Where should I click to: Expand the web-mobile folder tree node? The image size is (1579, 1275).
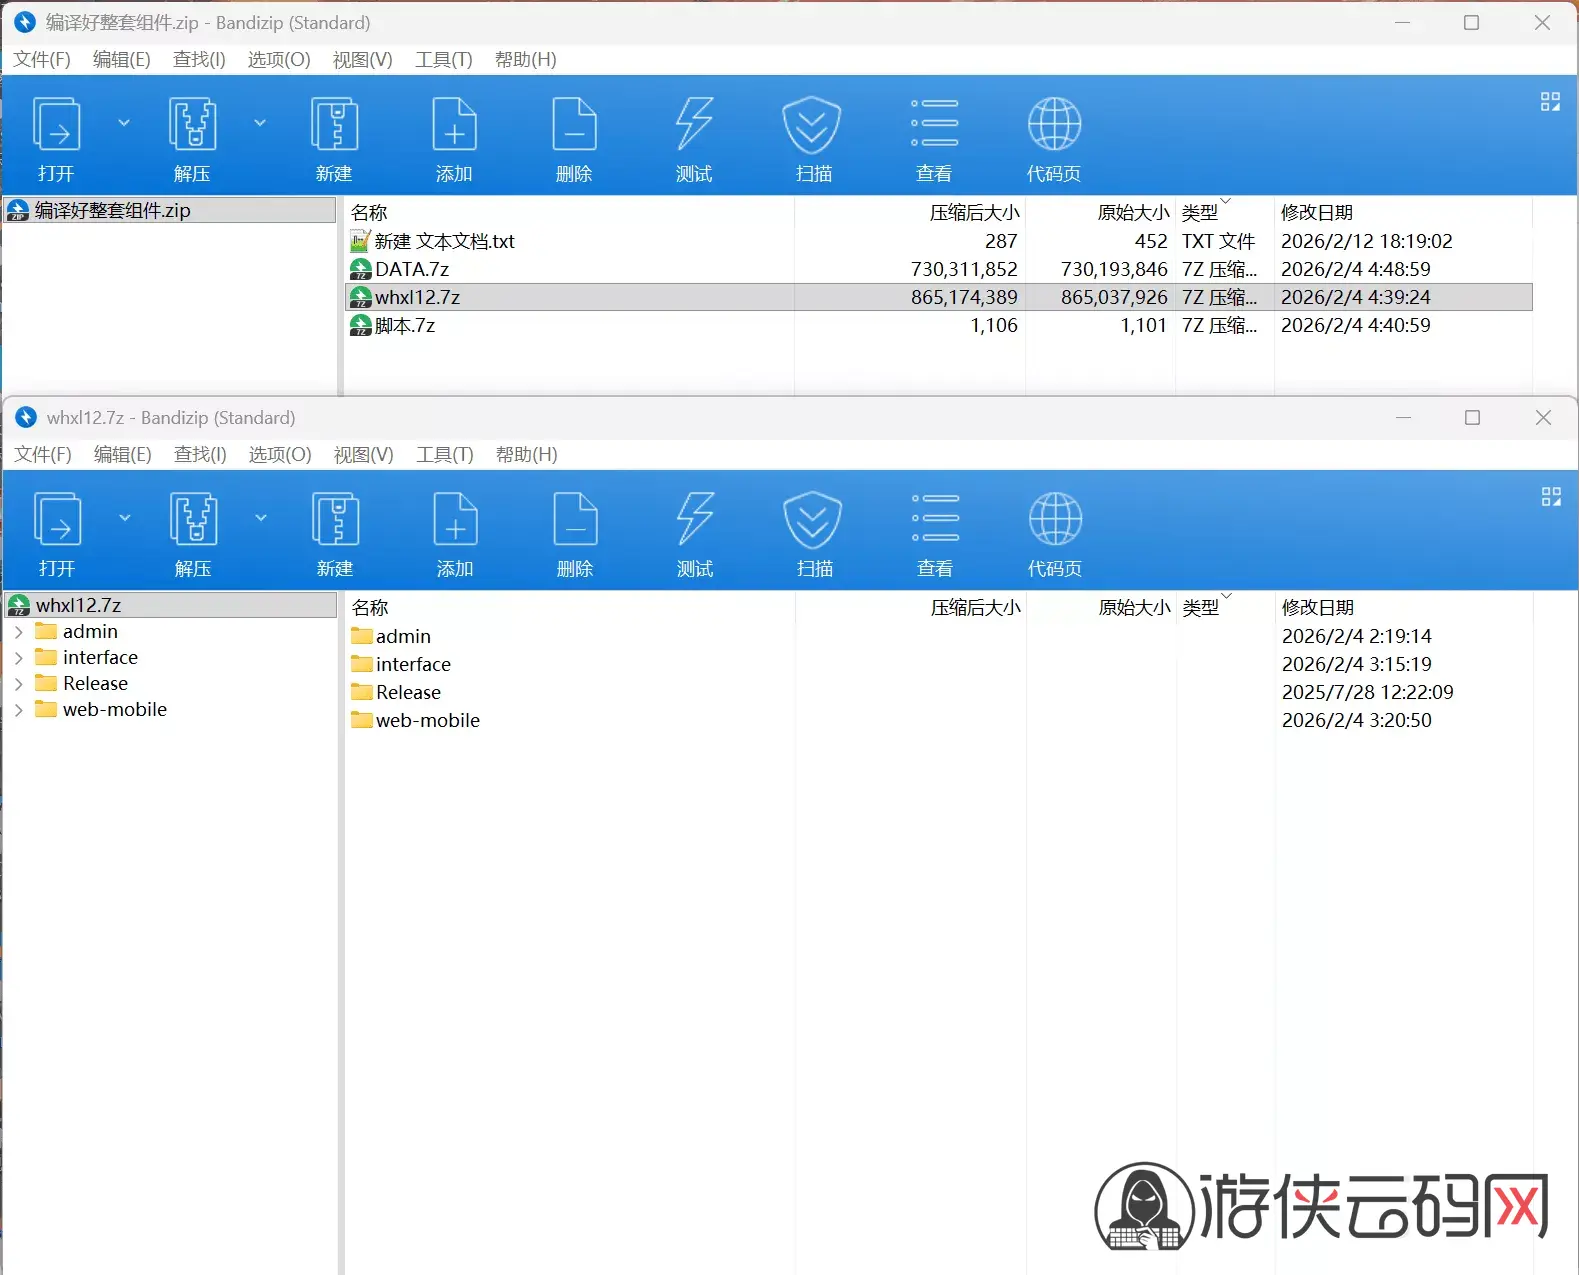[x=19, y=710]
